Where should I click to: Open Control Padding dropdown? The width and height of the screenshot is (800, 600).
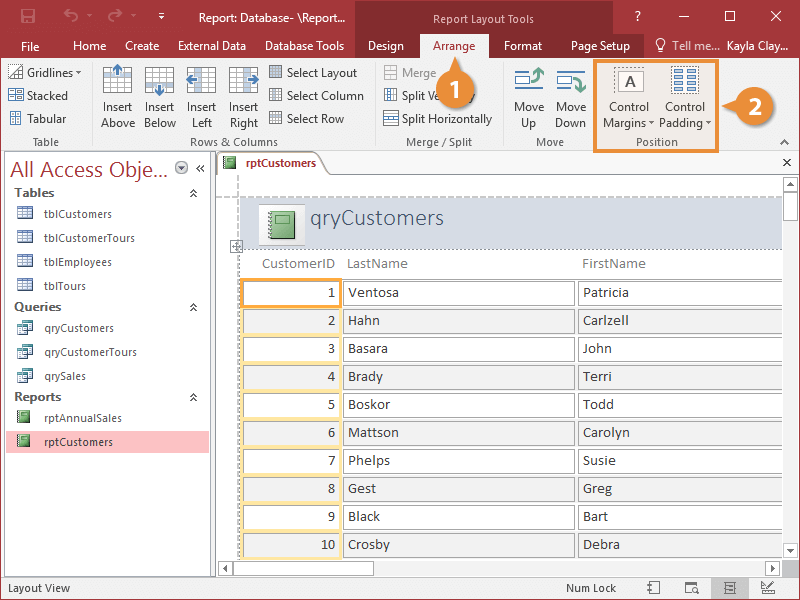click(685, 98)
